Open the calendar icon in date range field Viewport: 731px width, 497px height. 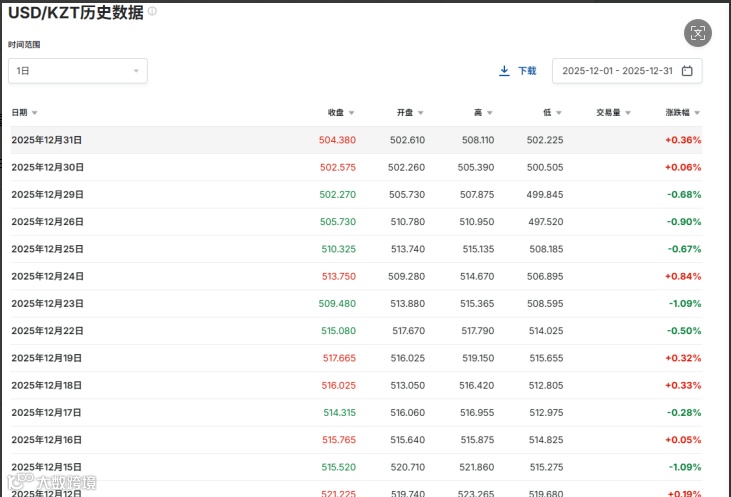(x=687, y=71)
